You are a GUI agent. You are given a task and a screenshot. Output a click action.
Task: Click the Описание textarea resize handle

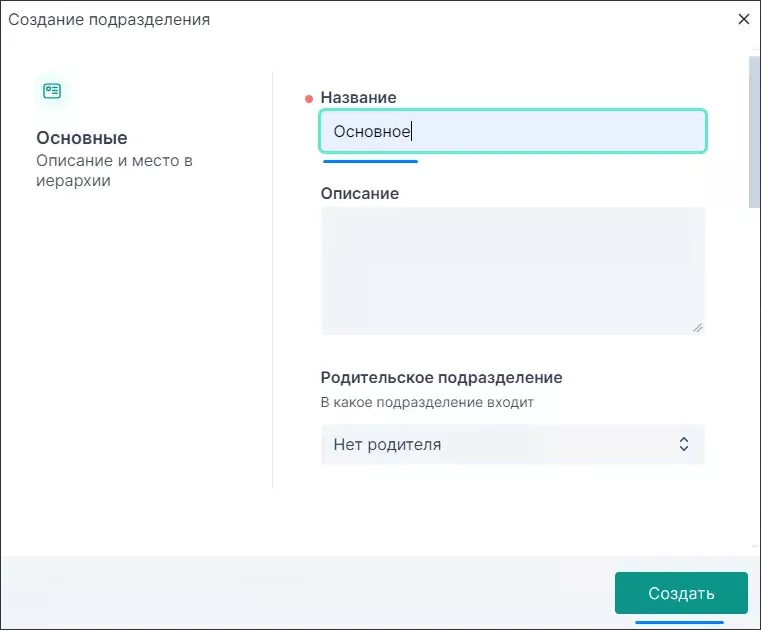pyautogui.click(x=697, y=328)
